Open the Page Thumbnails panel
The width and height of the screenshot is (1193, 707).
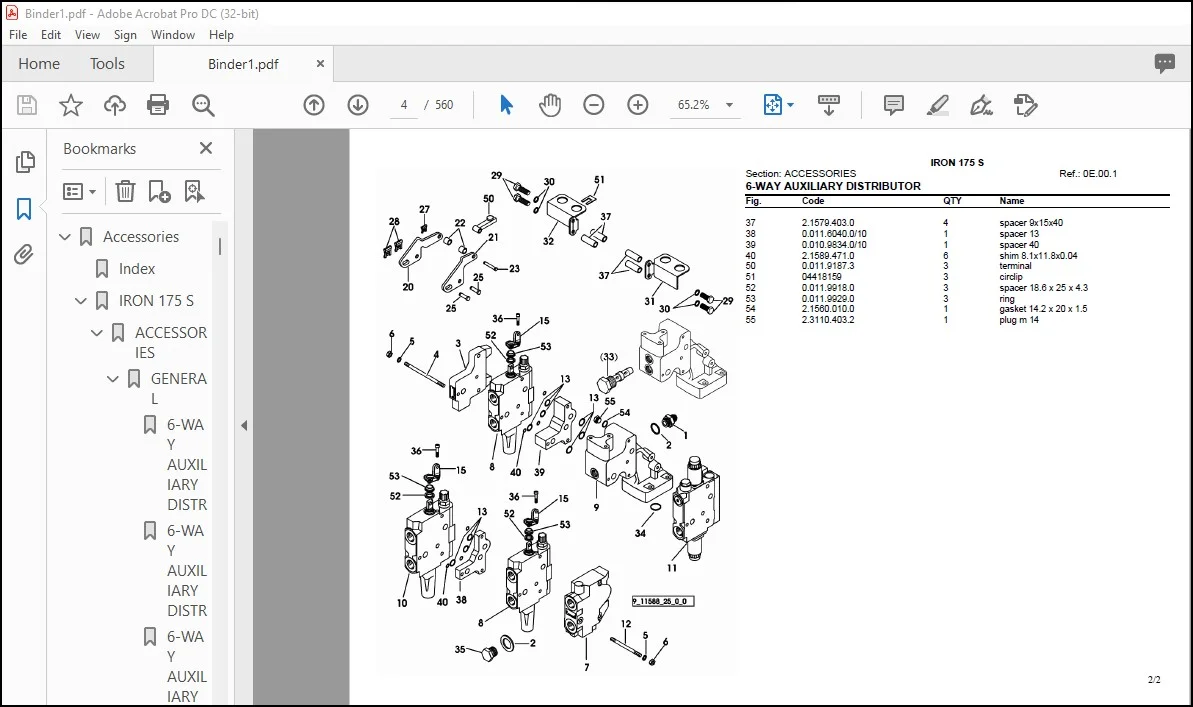[x=25, y=161]
